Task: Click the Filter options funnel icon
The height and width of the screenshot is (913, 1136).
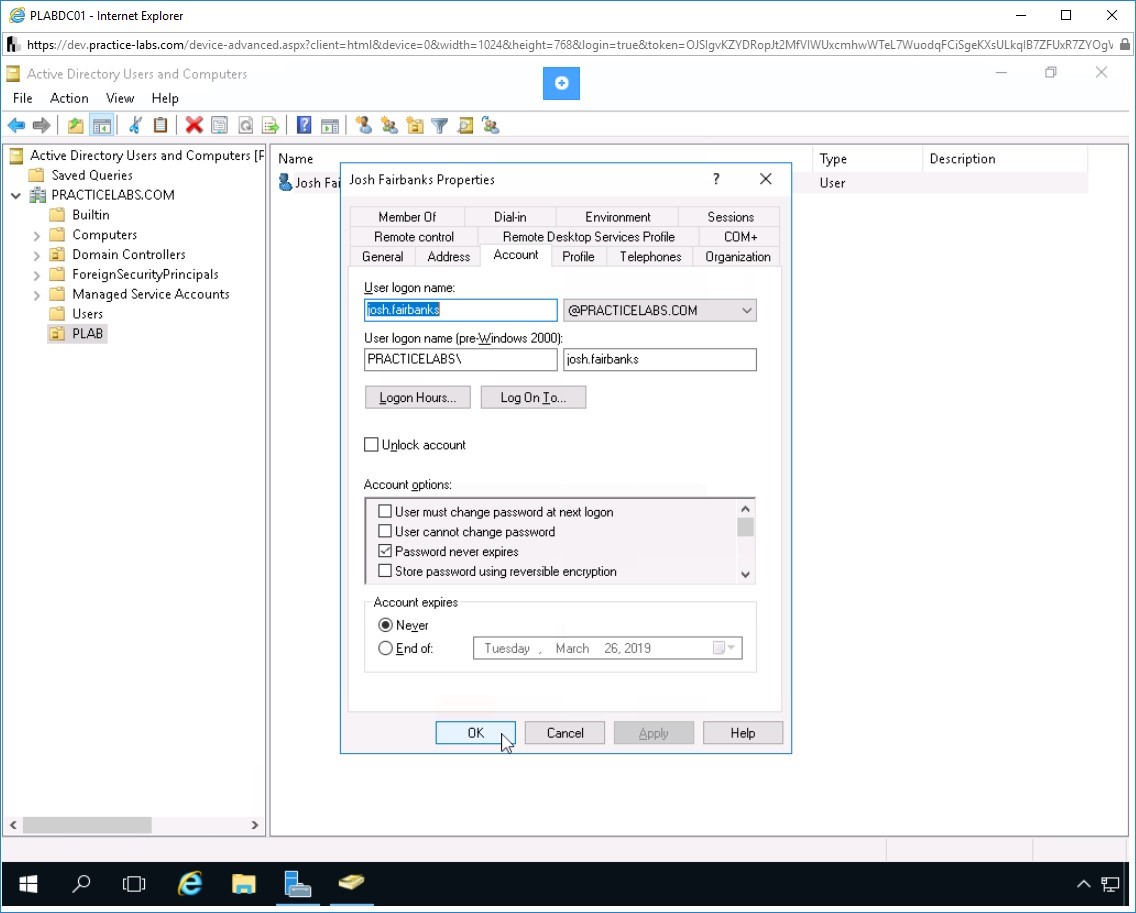Action: [440, 125]
